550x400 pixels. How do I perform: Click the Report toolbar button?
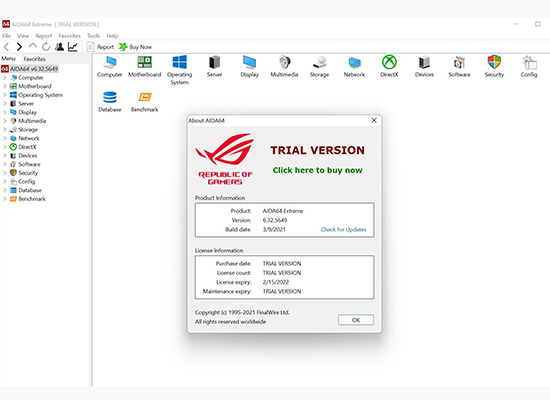pyautogui.click(x=100, y=47)
